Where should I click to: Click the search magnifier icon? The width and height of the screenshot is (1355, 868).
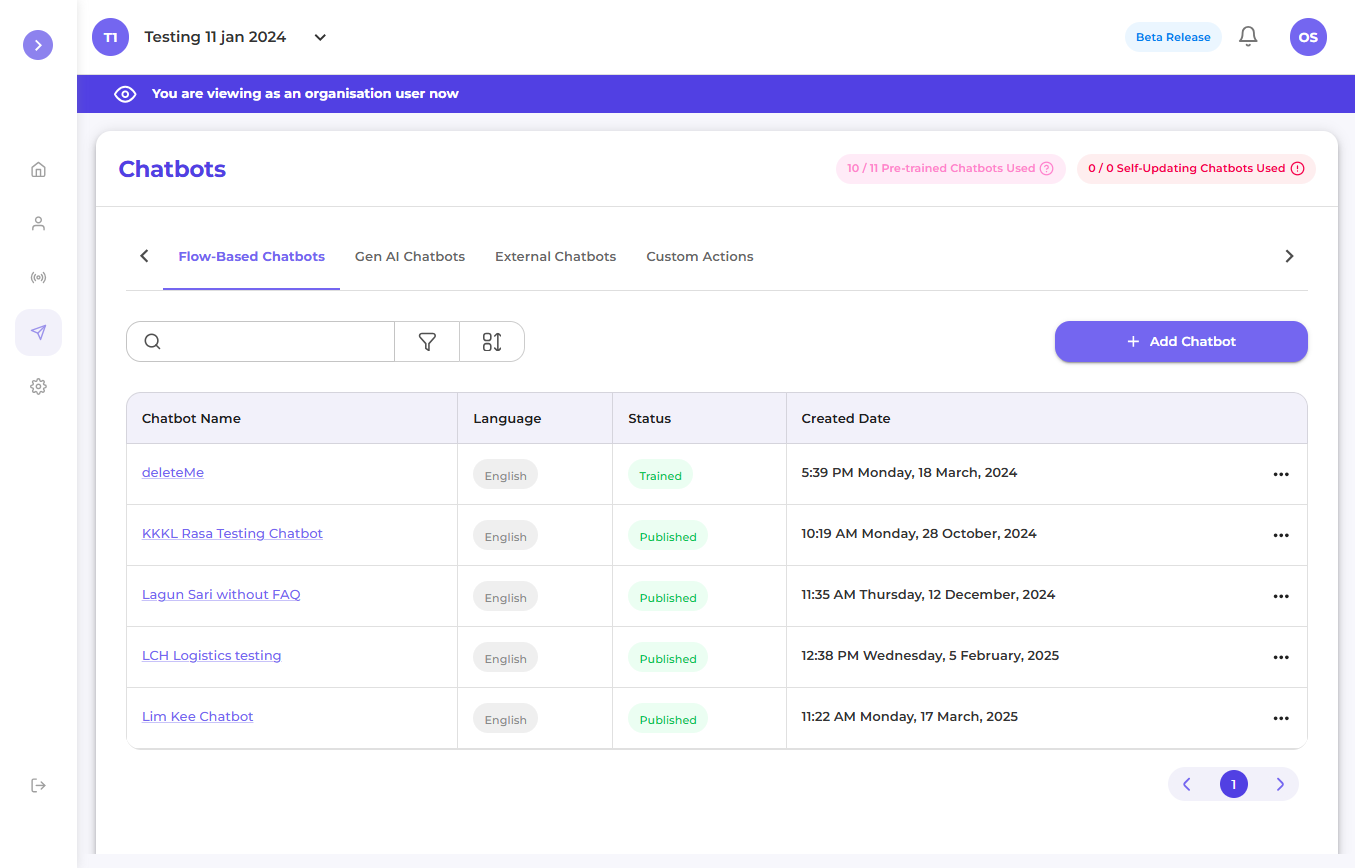[x=152, y=341]
